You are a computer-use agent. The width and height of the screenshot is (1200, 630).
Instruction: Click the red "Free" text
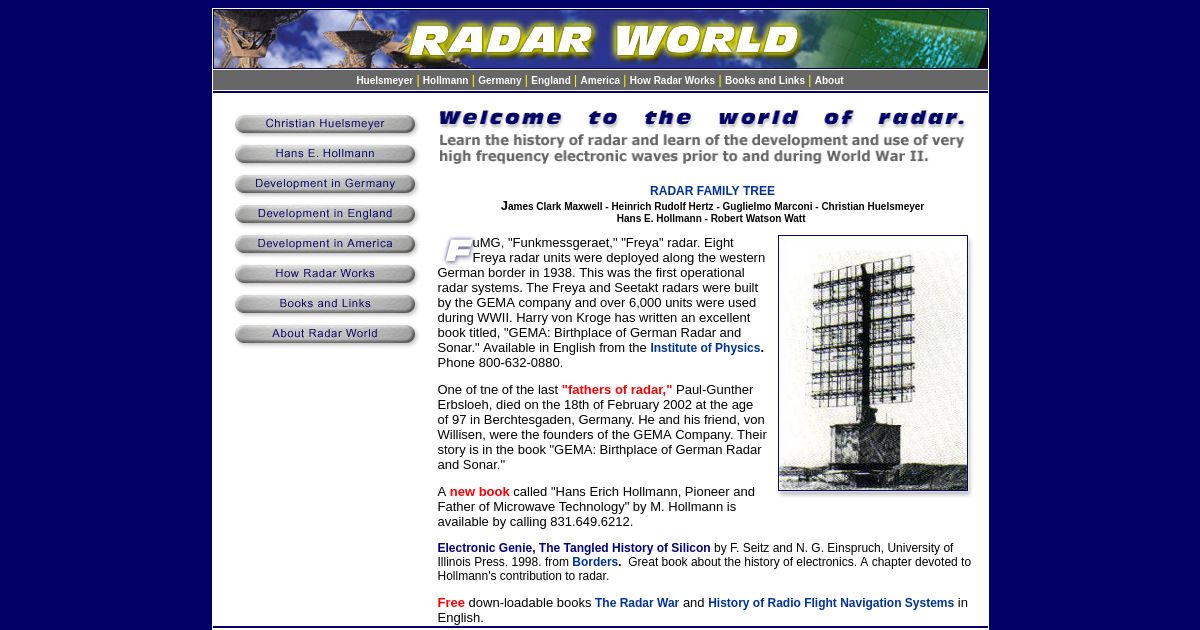pos(451,603)
